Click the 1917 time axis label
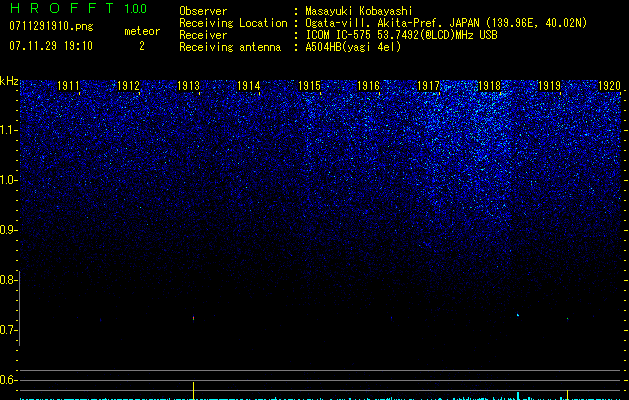The width and height of the screenshot is (629, 400). (x=429, y=86)
